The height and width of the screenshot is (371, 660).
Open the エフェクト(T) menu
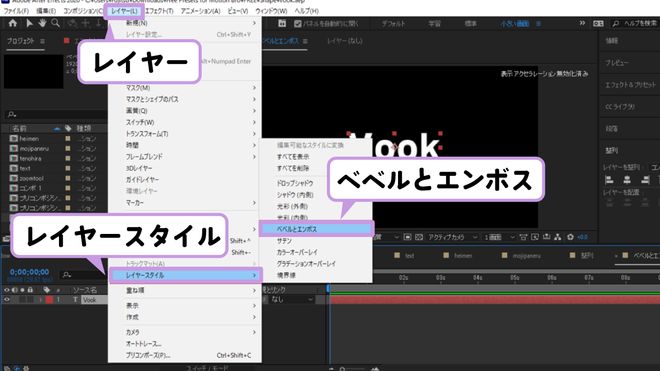tap(159, 11)
